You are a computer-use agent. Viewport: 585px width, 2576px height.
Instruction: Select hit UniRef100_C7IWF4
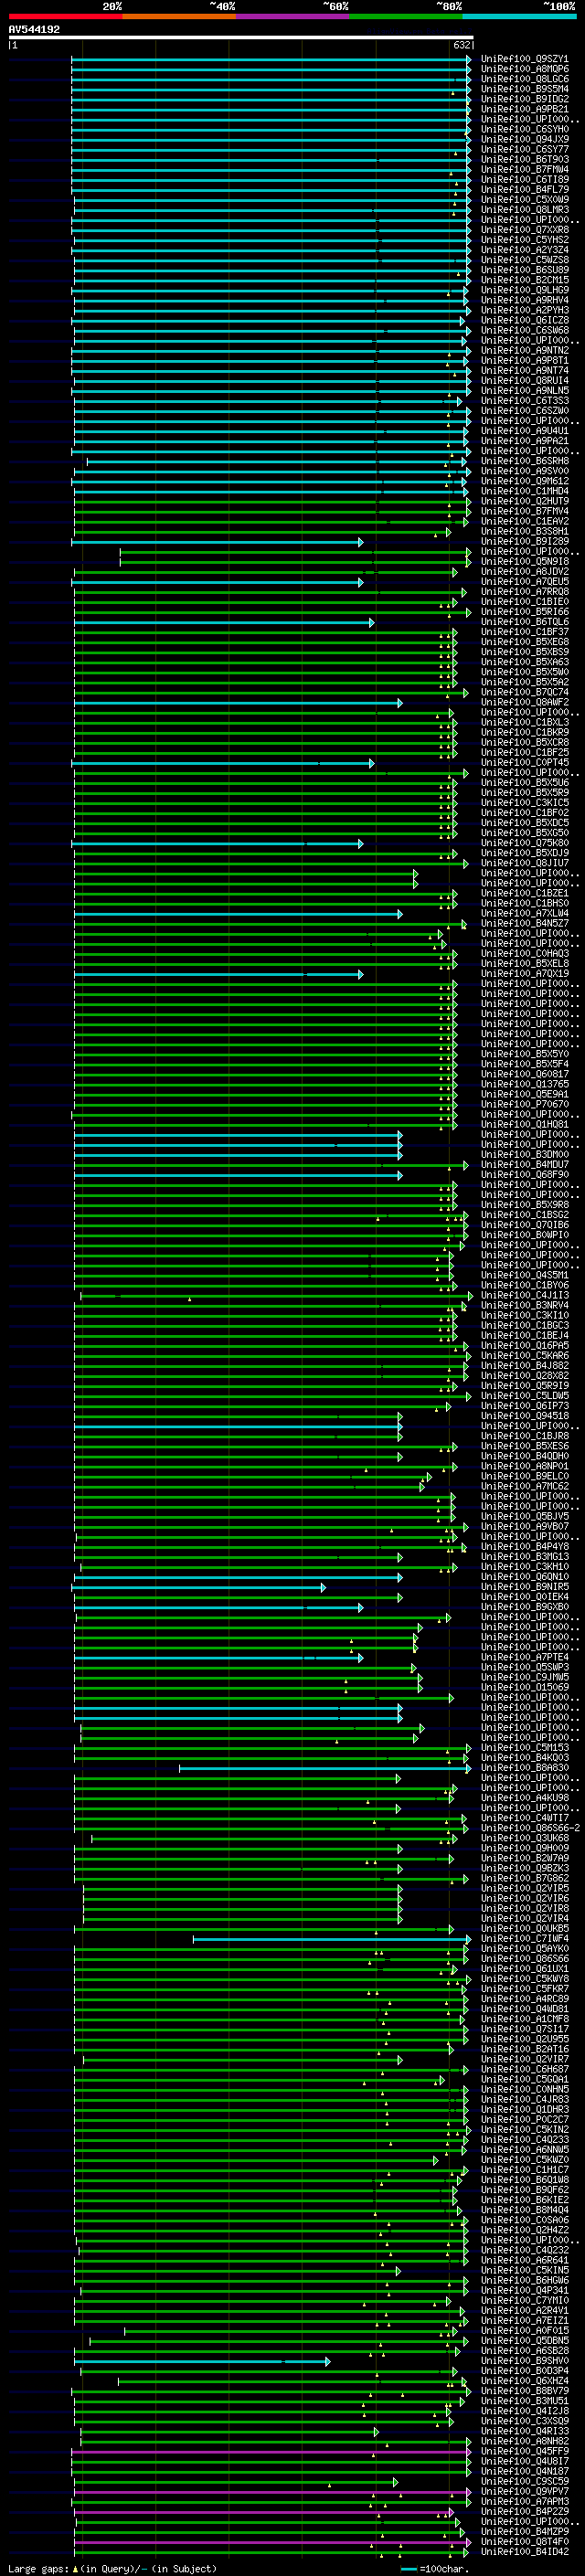tap(524, 1938)
